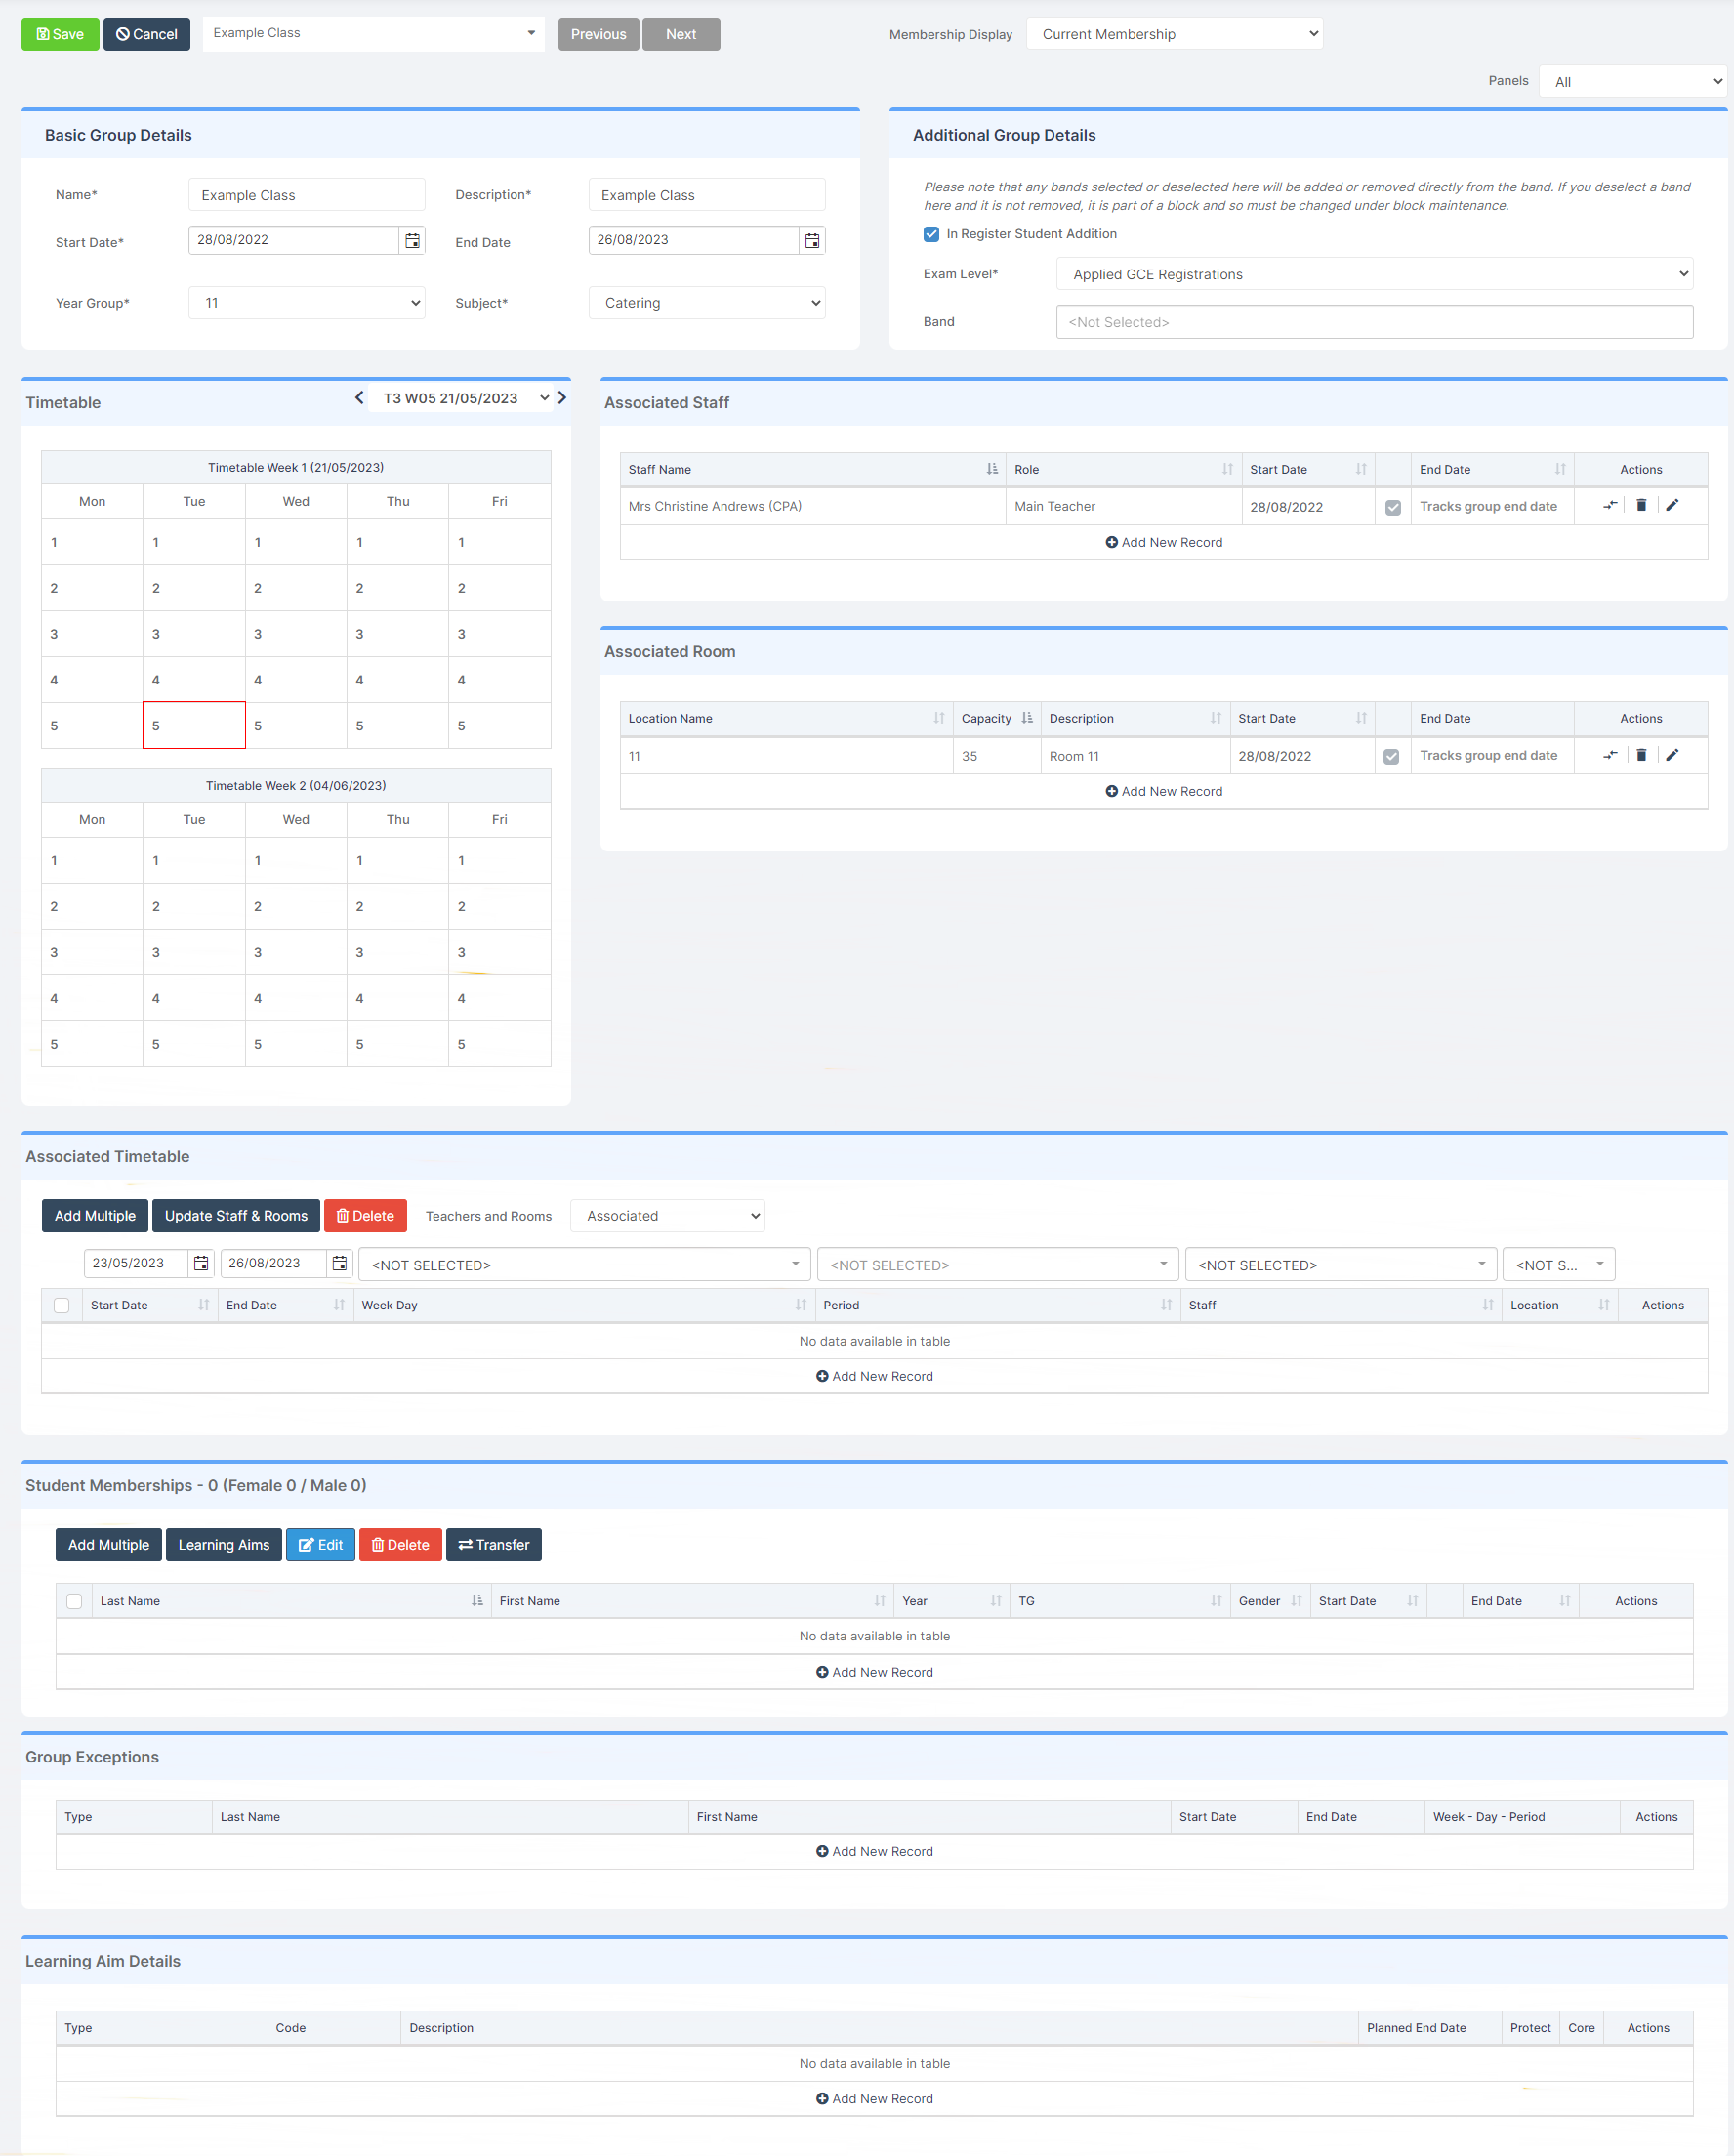
Task: Open the Start Date calendar picker
Action: (x=412, y=240)
